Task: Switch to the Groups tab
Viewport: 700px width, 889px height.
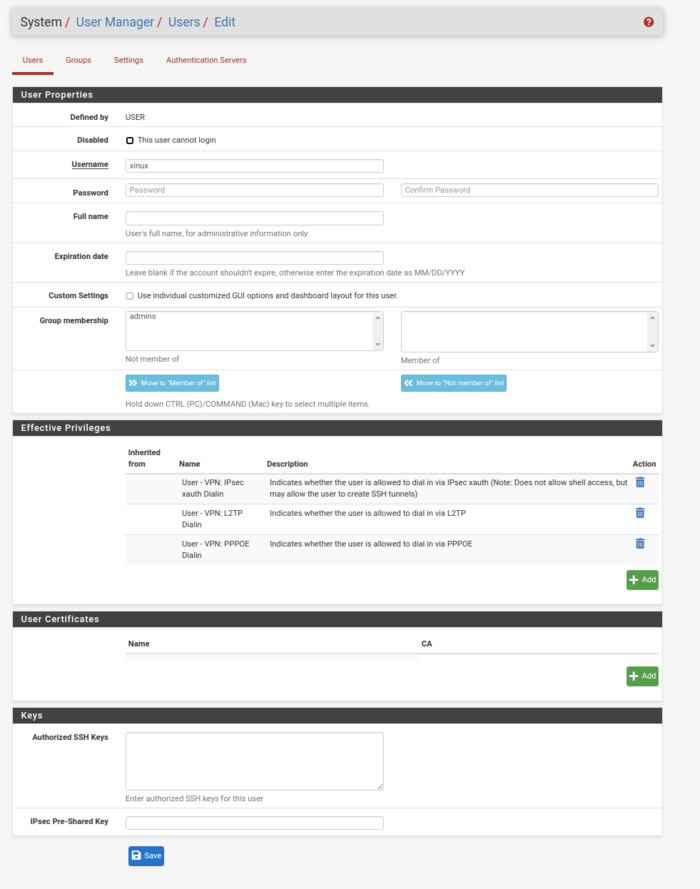Action: (78, 60)
